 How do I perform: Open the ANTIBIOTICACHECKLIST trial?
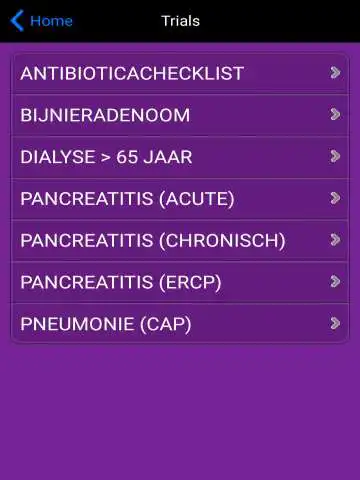click(x=180, y=73)
